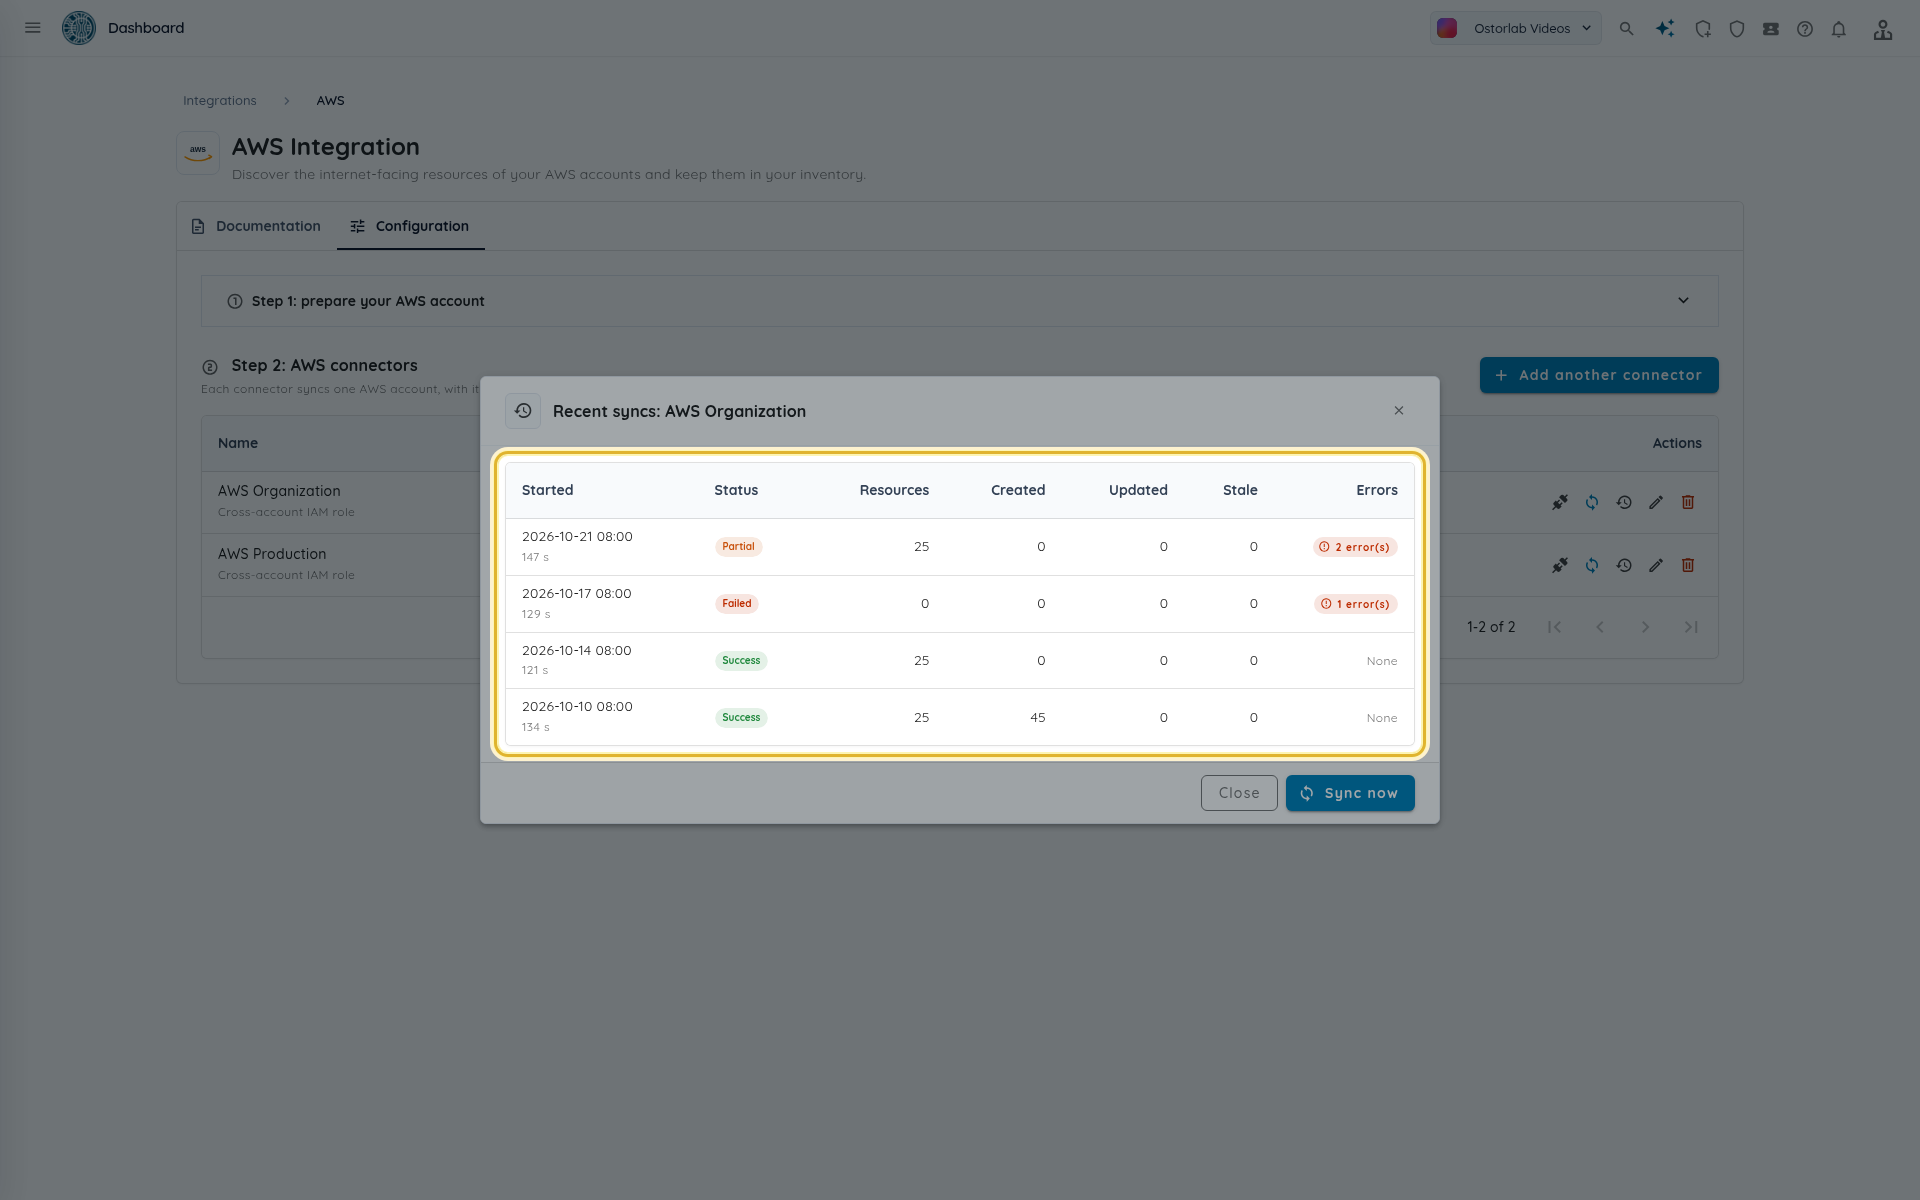Click the Partial status badge

pos(738,547)
